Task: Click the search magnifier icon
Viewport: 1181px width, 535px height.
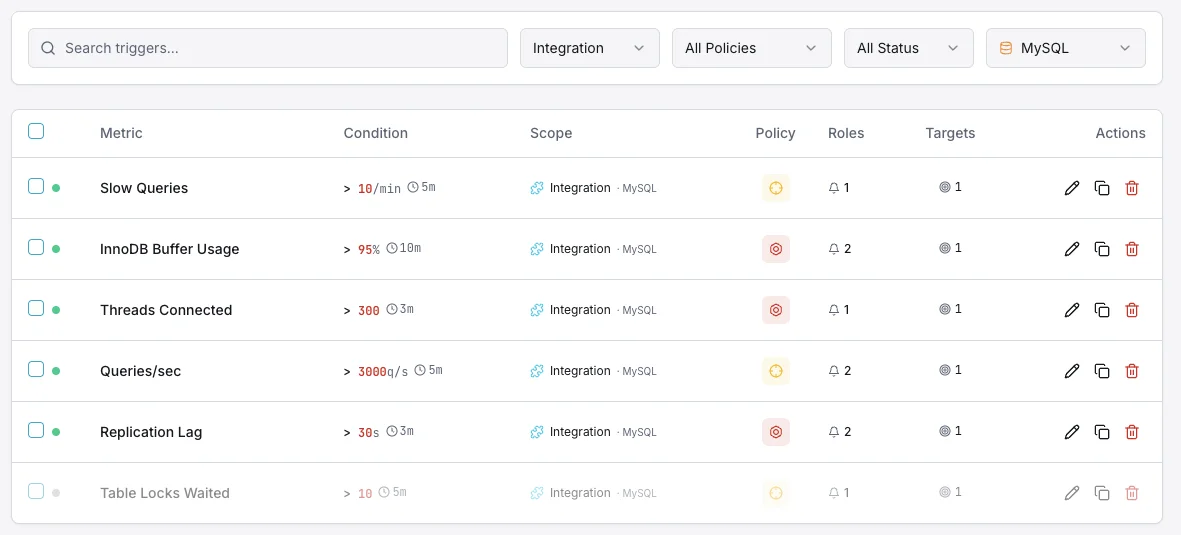Action: [48, 48]
